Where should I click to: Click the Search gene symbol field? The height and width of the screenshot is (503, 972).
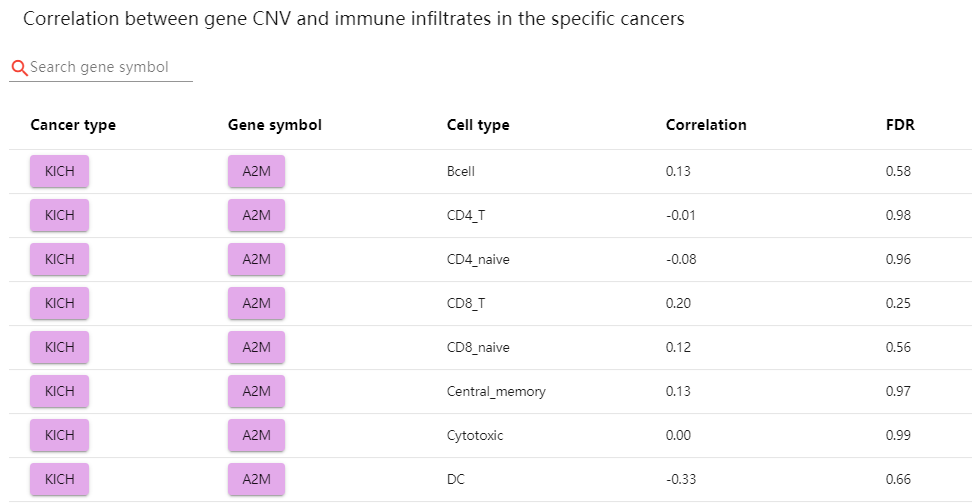[110, 67]
